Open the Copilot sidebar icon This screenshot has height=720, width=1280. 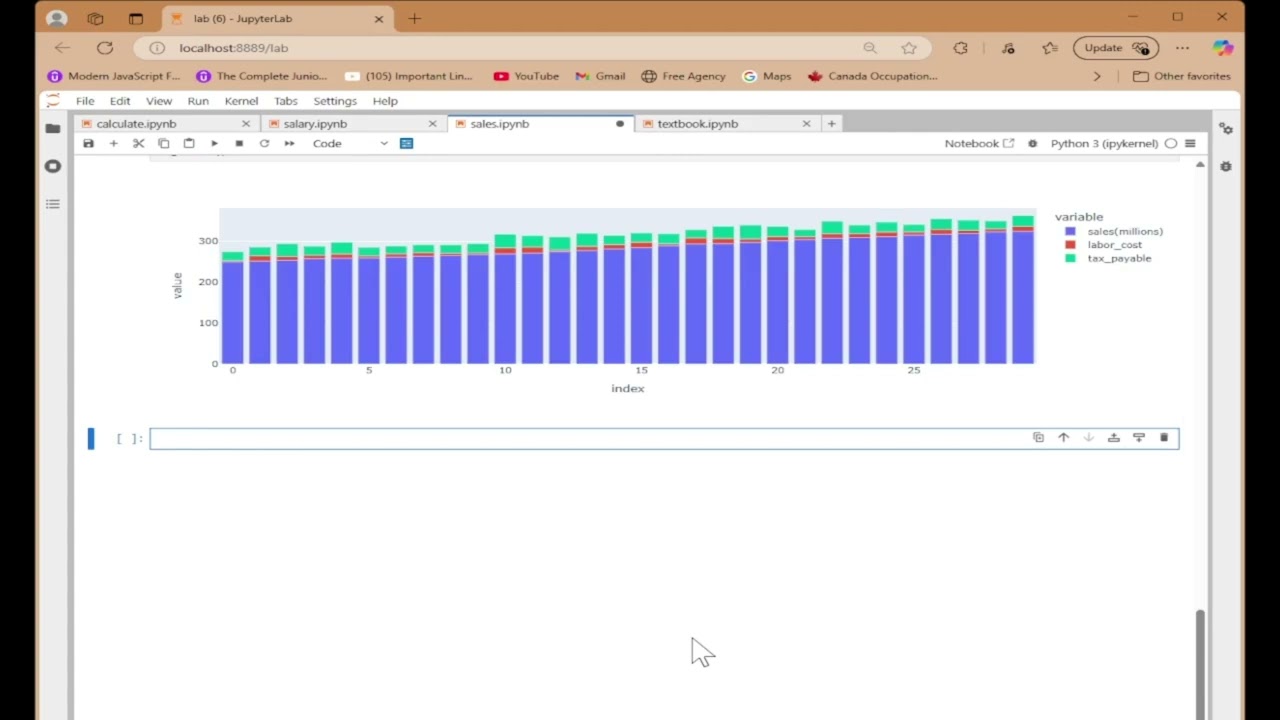(1222, 48)
